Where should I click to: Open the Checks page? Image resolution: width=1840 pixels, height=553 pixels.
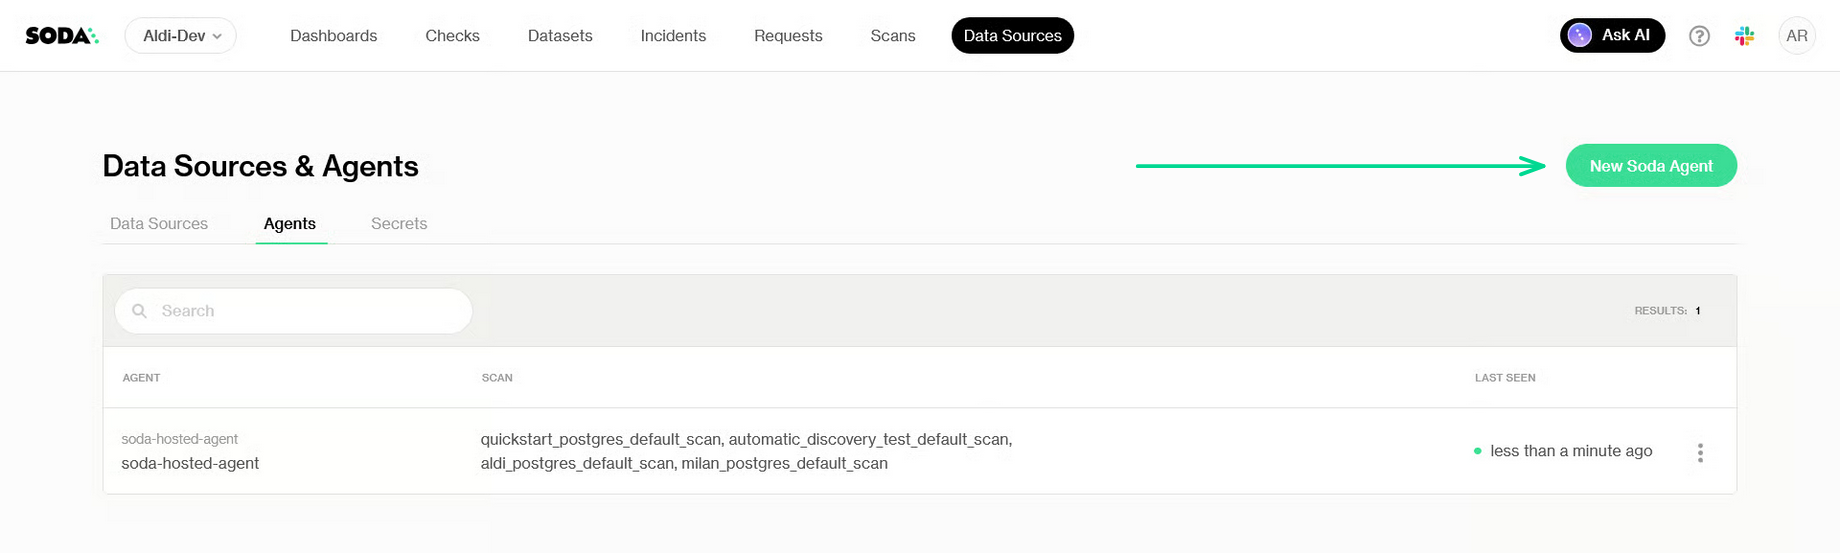(x=452, y=36)
